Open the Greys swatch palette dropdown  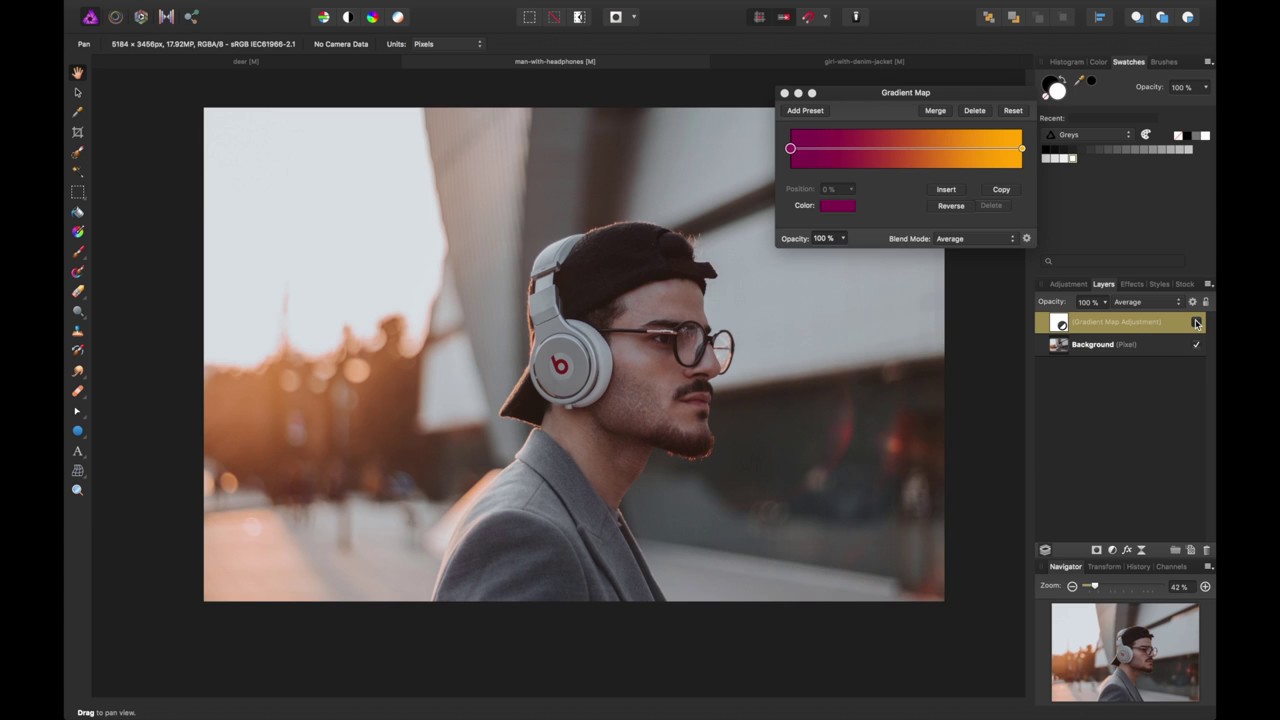tap(1088, 135)
